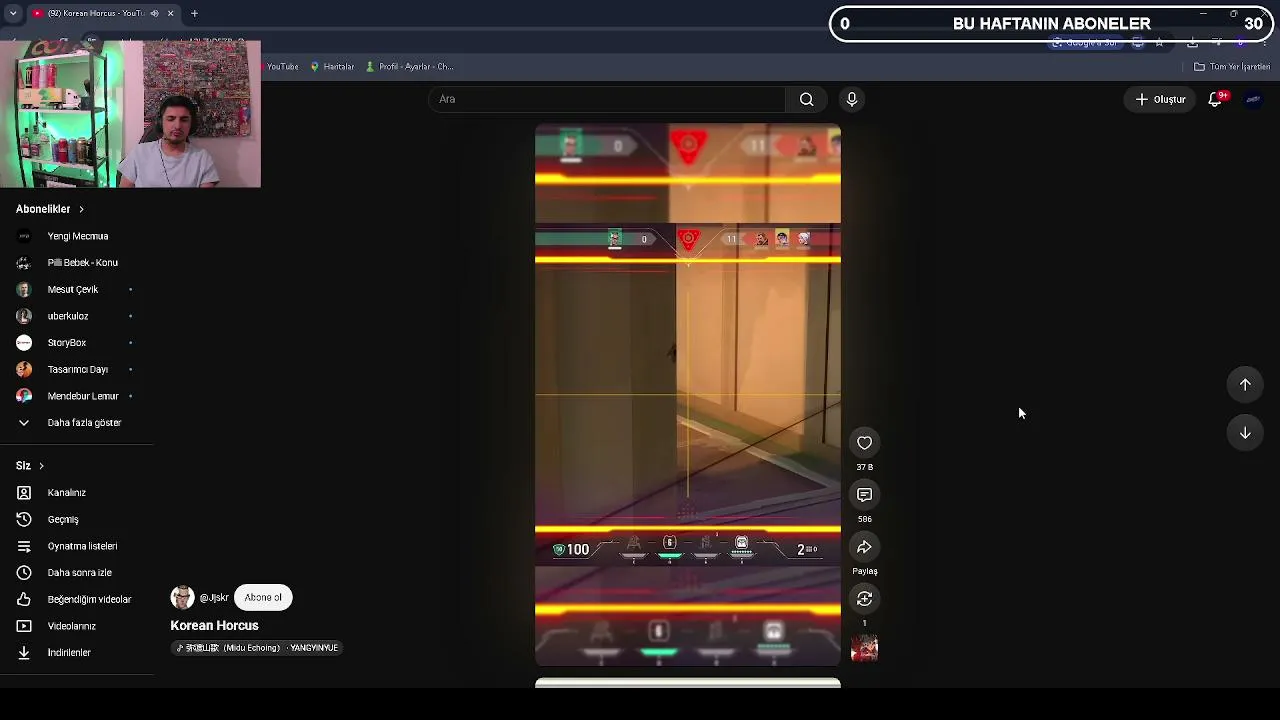
Task: Open Videolarınız
Action: click(77, 626)
